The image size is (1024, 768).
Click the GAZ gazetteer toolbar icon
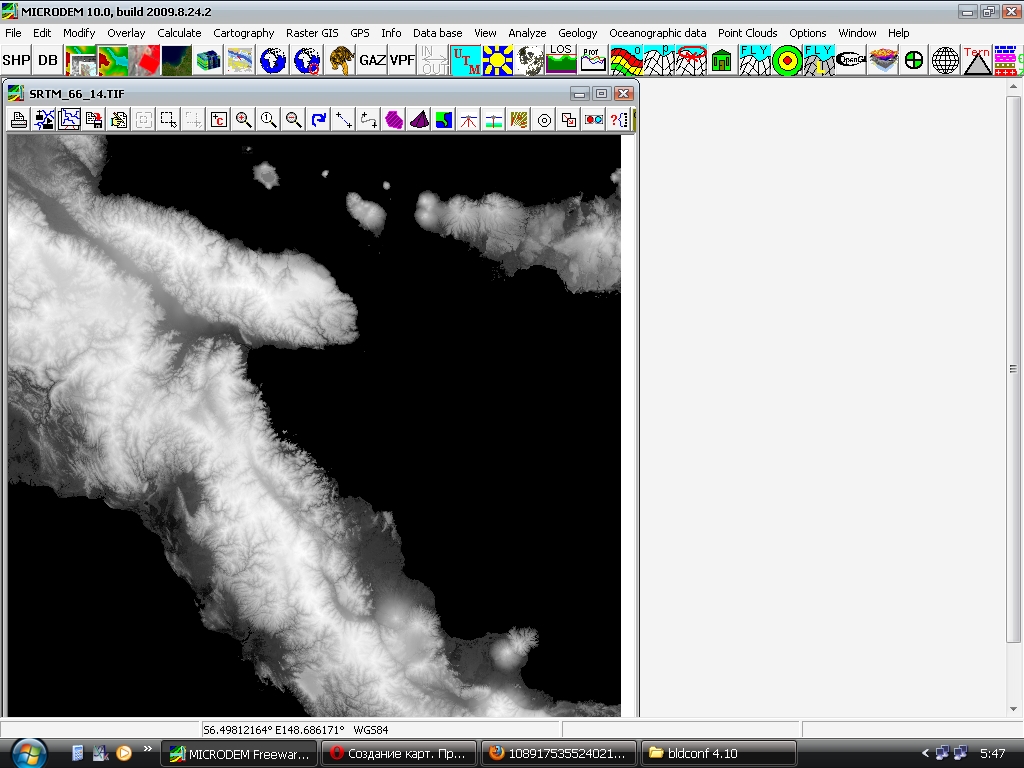pos(372,60)
